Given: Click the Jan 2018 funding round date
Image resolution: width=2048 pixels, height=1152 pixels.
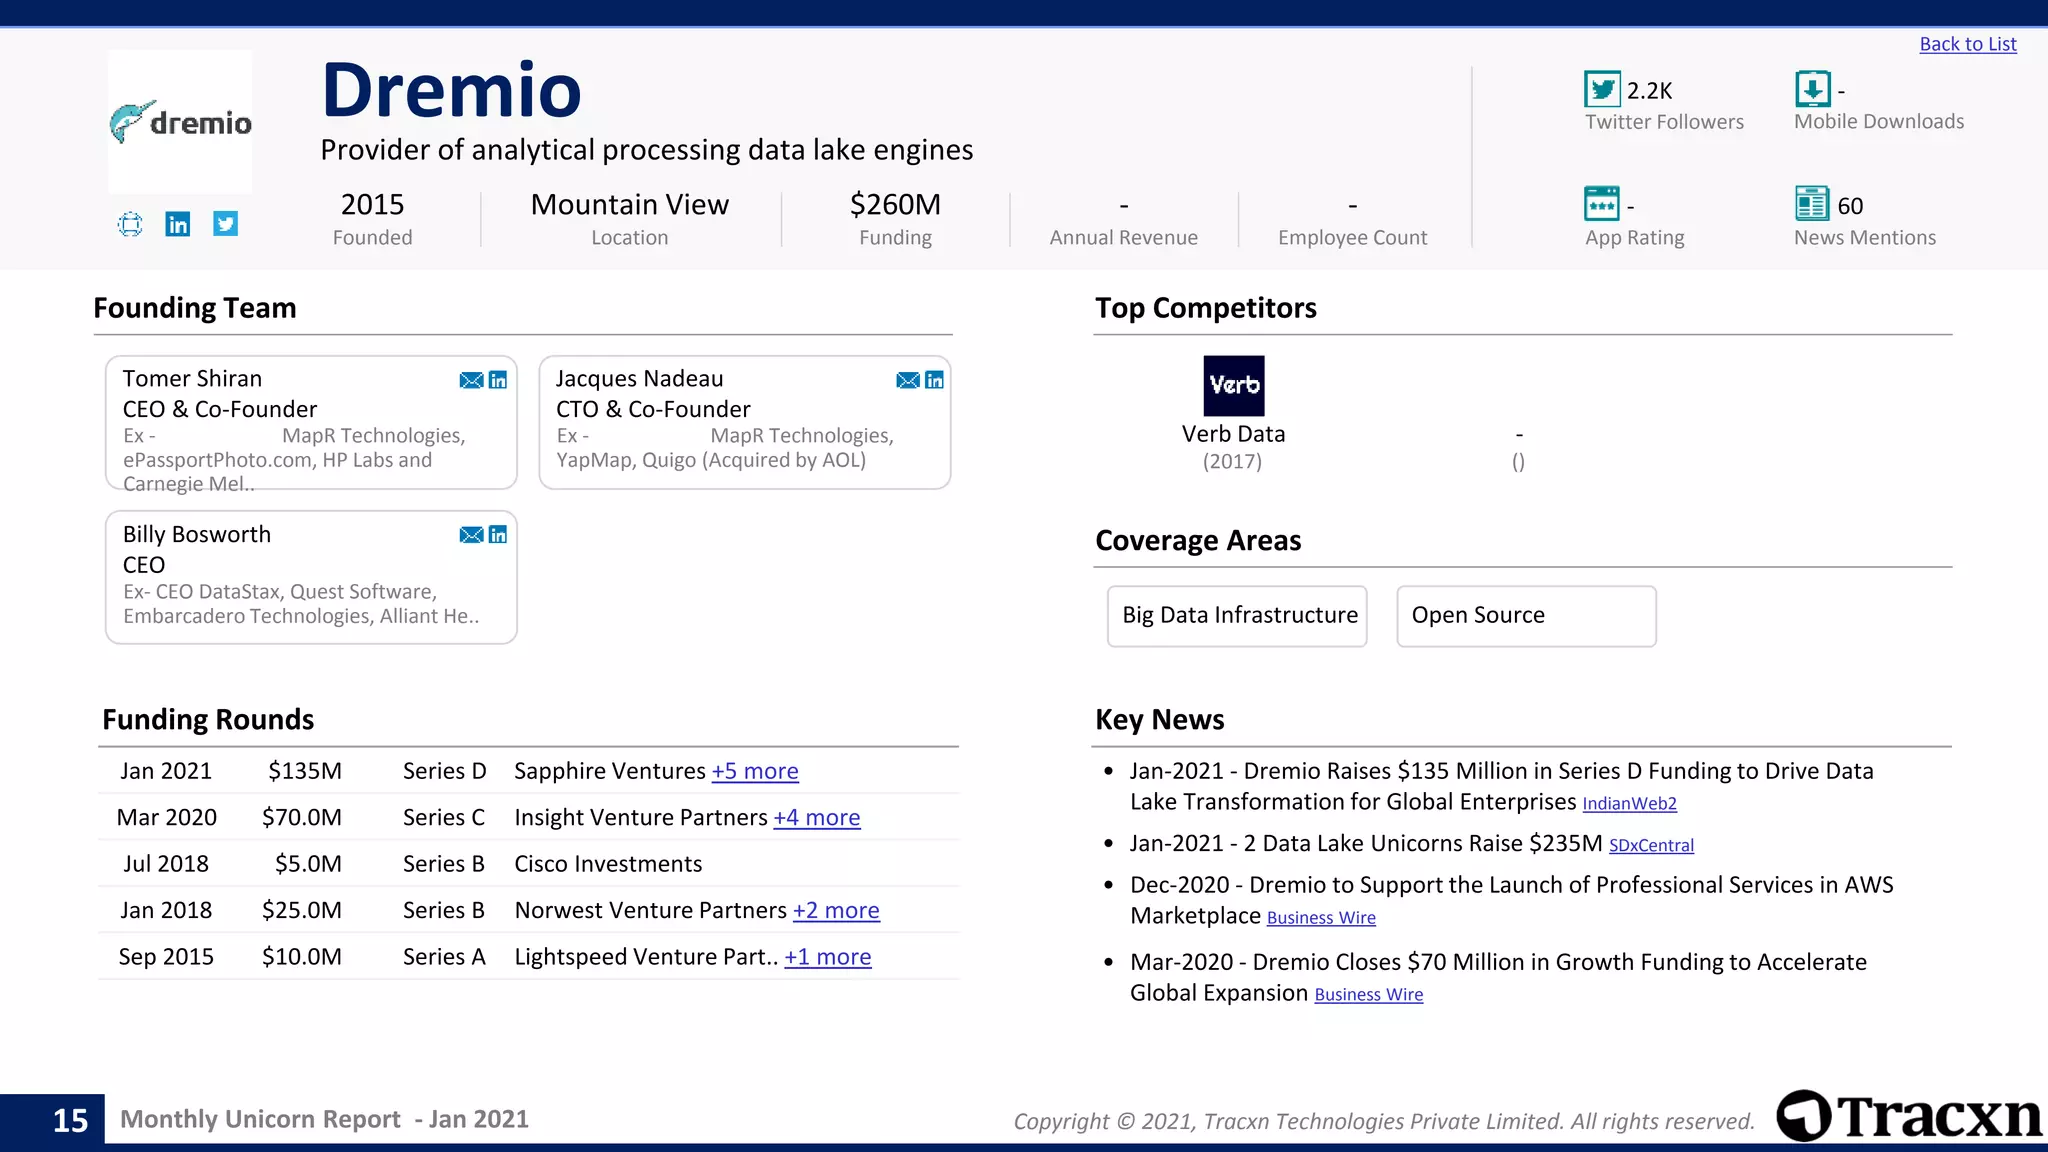Looking at the screenshot, I should click(166, 910).
